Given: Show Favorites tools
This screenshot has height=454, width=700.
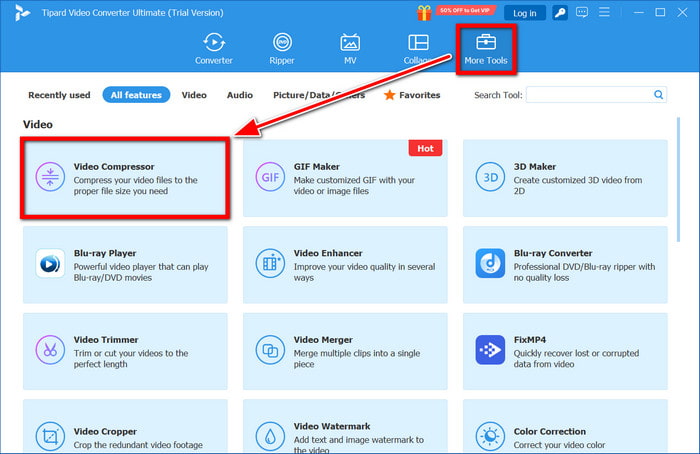Looking at the screenshot, I should 412,95.
